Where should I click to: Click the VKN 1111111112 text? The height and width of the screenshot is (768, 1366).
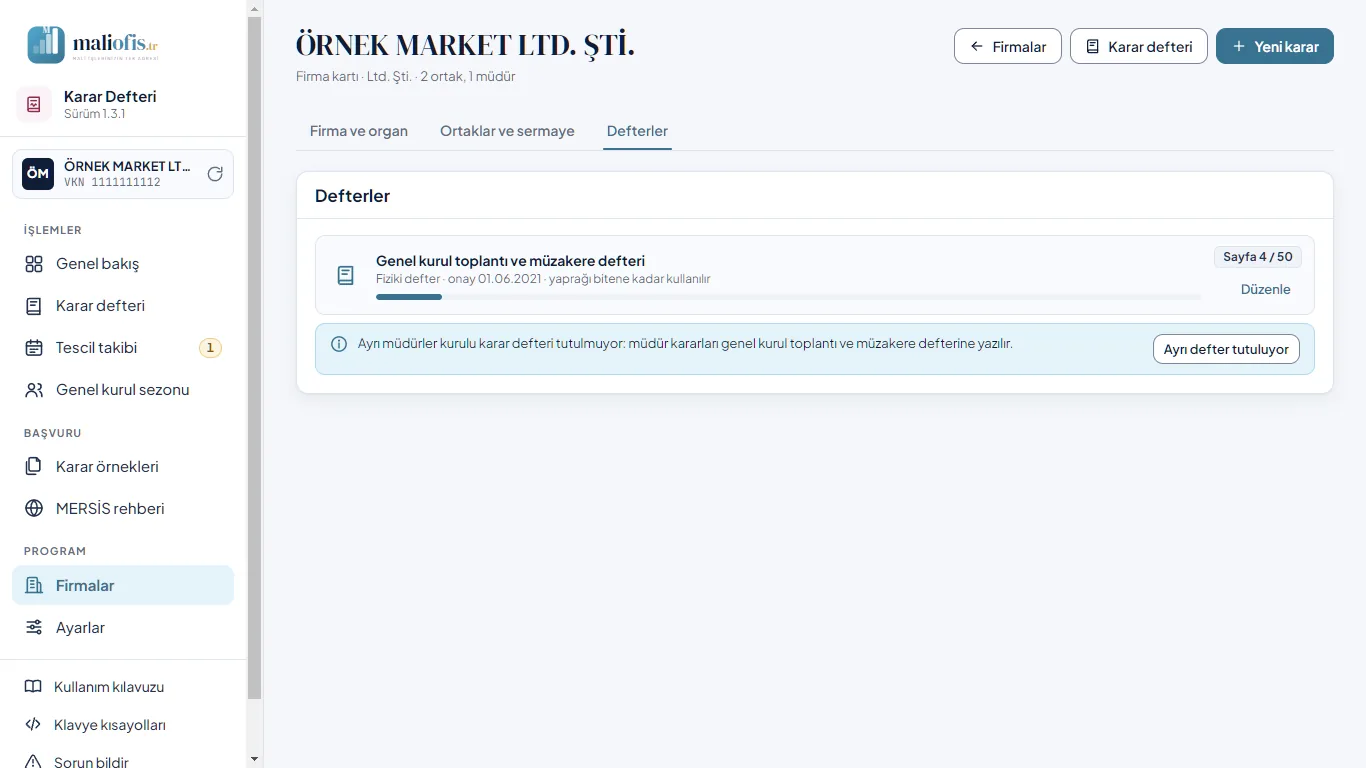pyautogui.click(x=112, y=183)
